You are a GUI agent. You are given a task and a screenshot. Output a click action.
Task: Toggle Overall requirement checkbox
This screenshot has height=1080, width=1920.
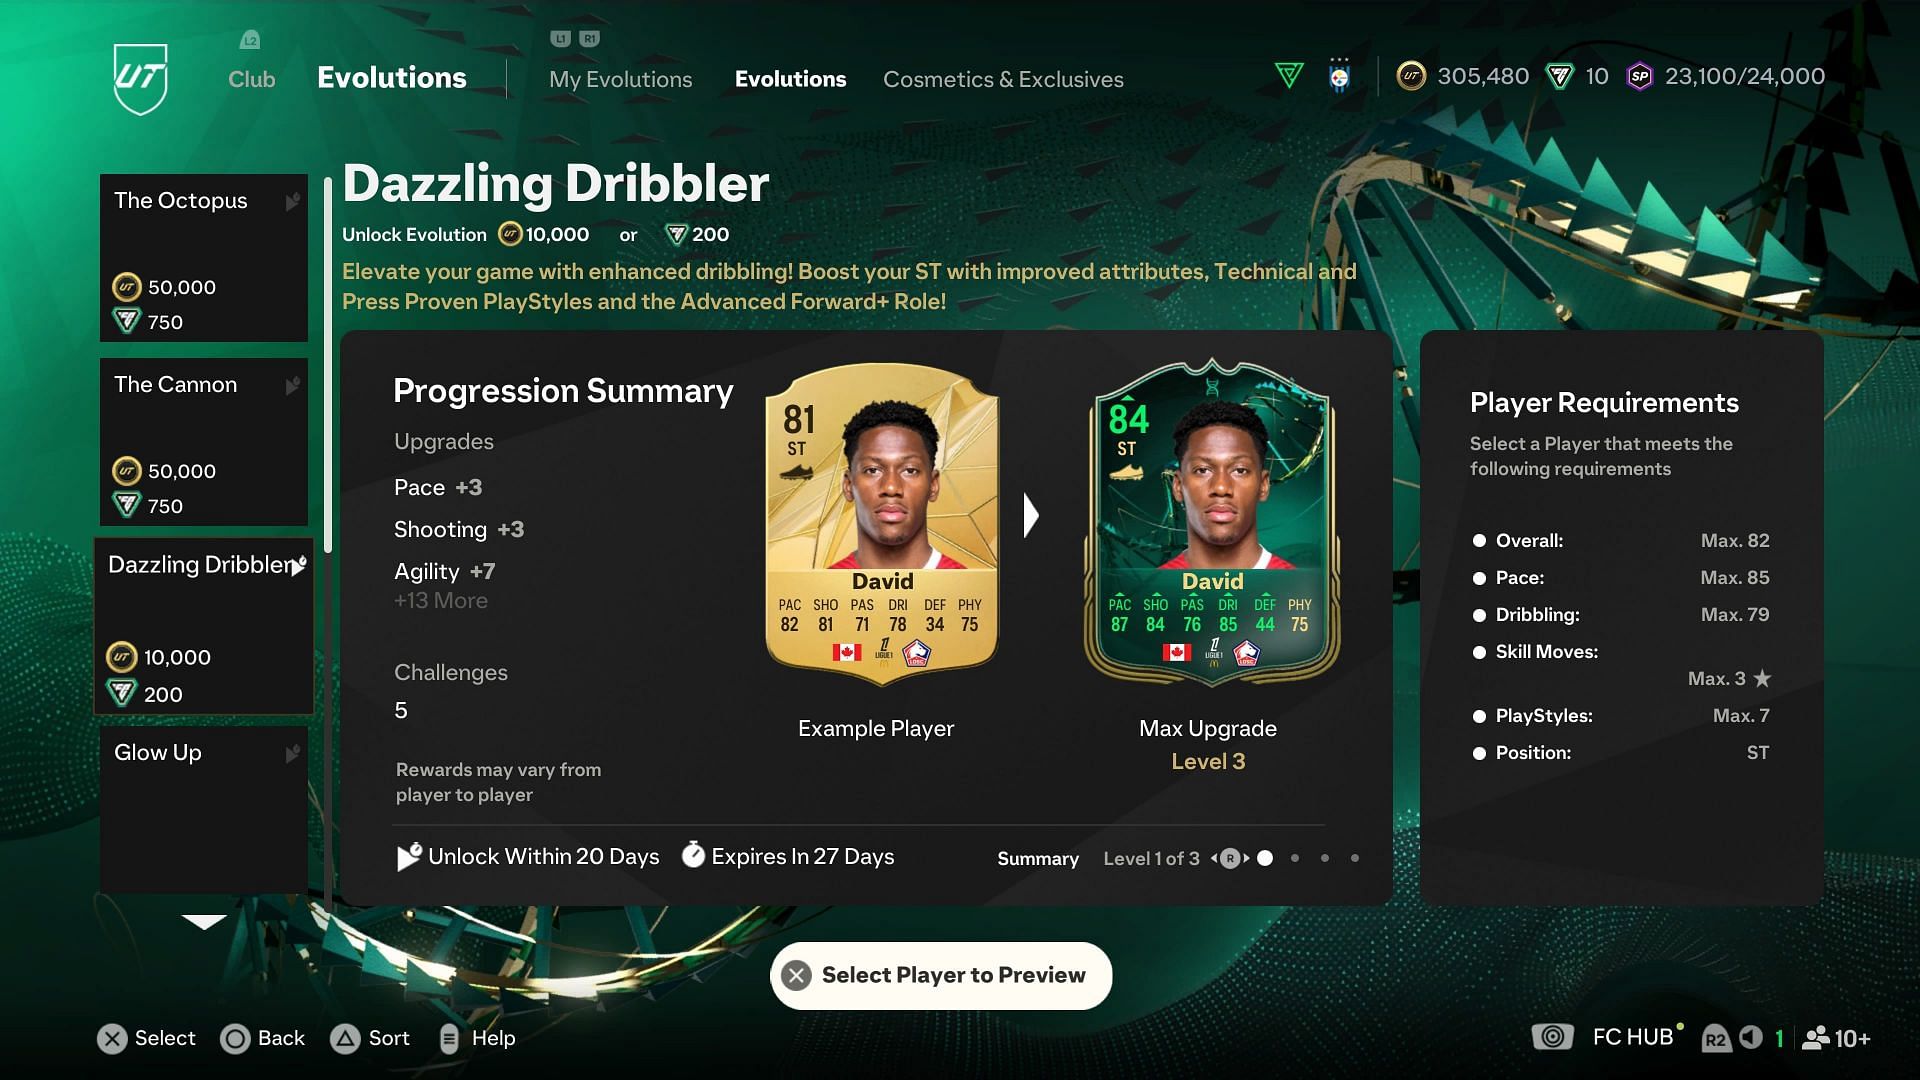pyautogui.click(x=1480, y=541)
